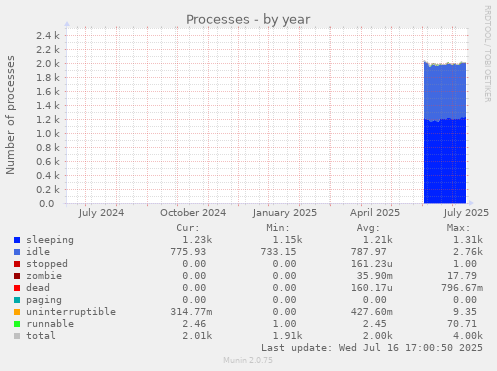
Task: Click the stopped legend color swatch
Action: point(17,264)
